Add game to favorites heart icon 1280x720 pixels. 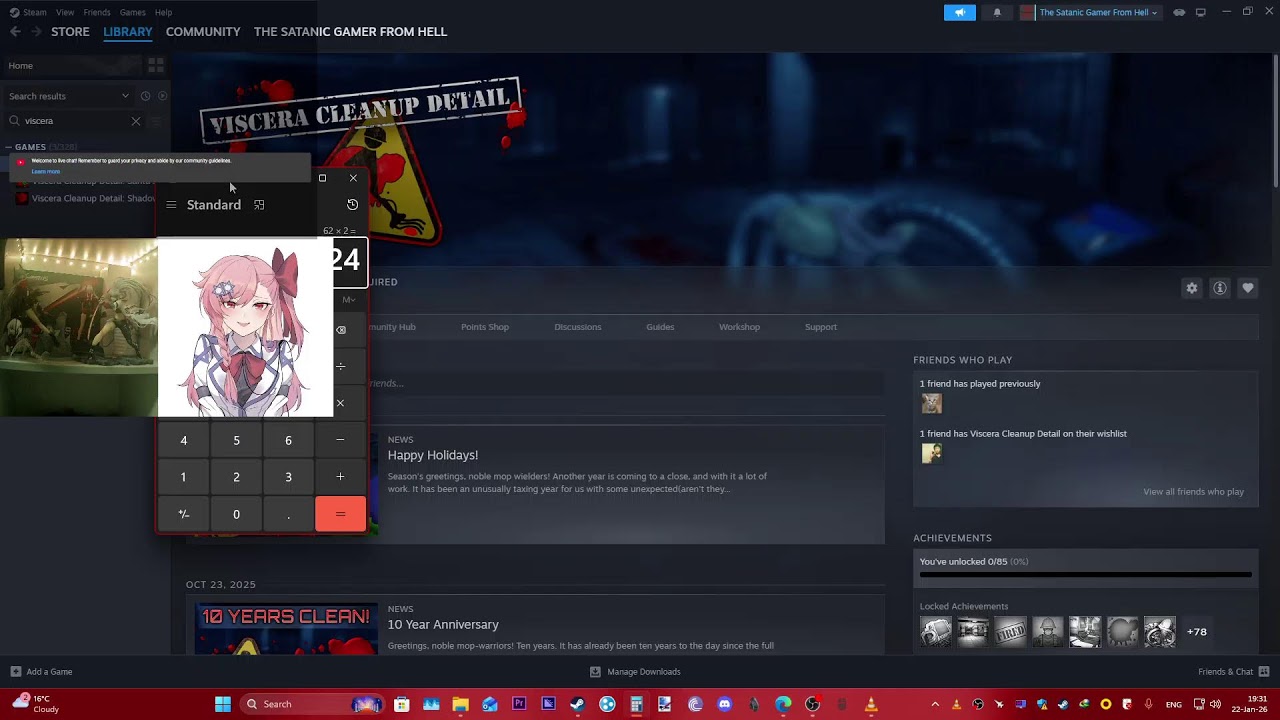point(1248,288)
